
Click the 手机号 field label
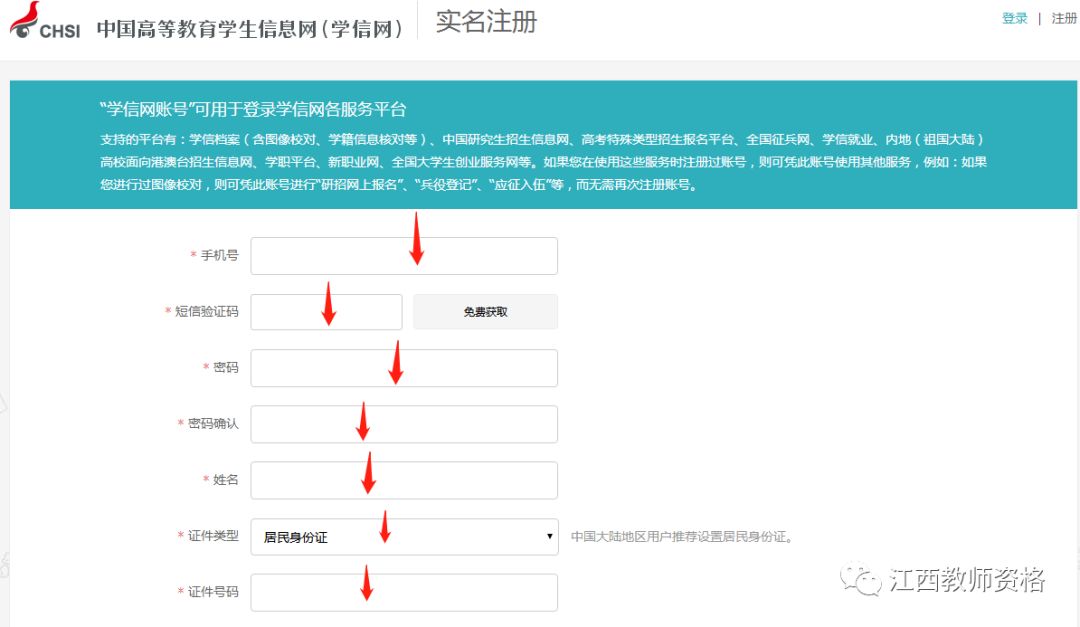pyautogui.click(x=220, y=255)
